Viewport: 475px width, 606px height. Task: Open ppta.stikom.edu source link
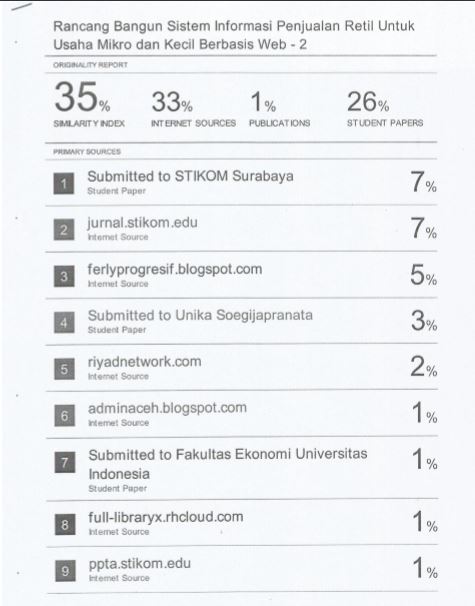[140, 563]
